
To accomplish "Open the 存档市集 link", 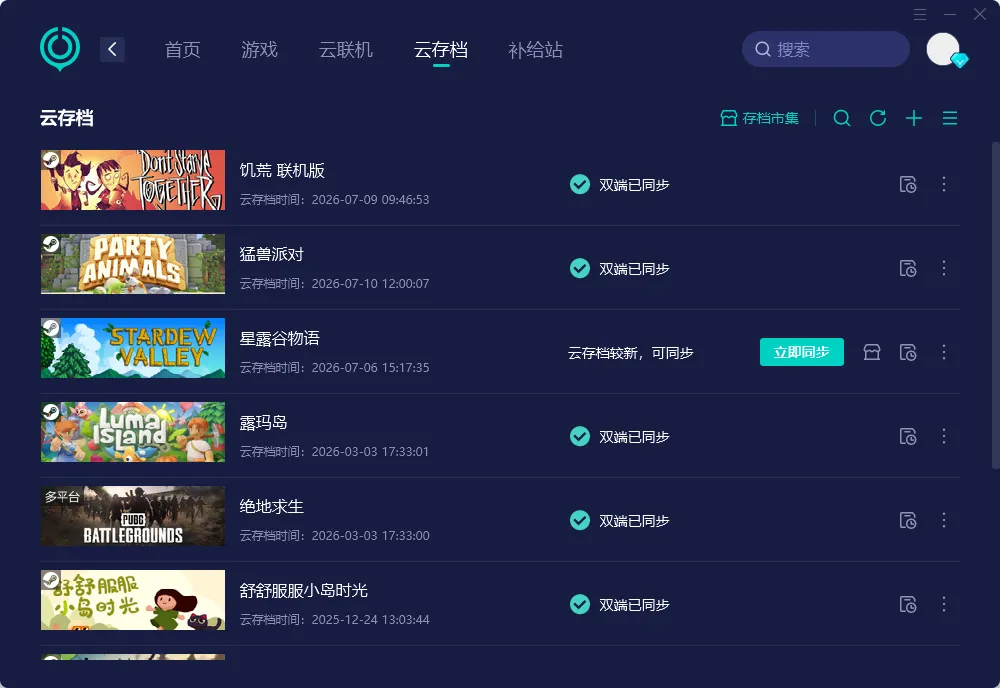I will (759, 118).
